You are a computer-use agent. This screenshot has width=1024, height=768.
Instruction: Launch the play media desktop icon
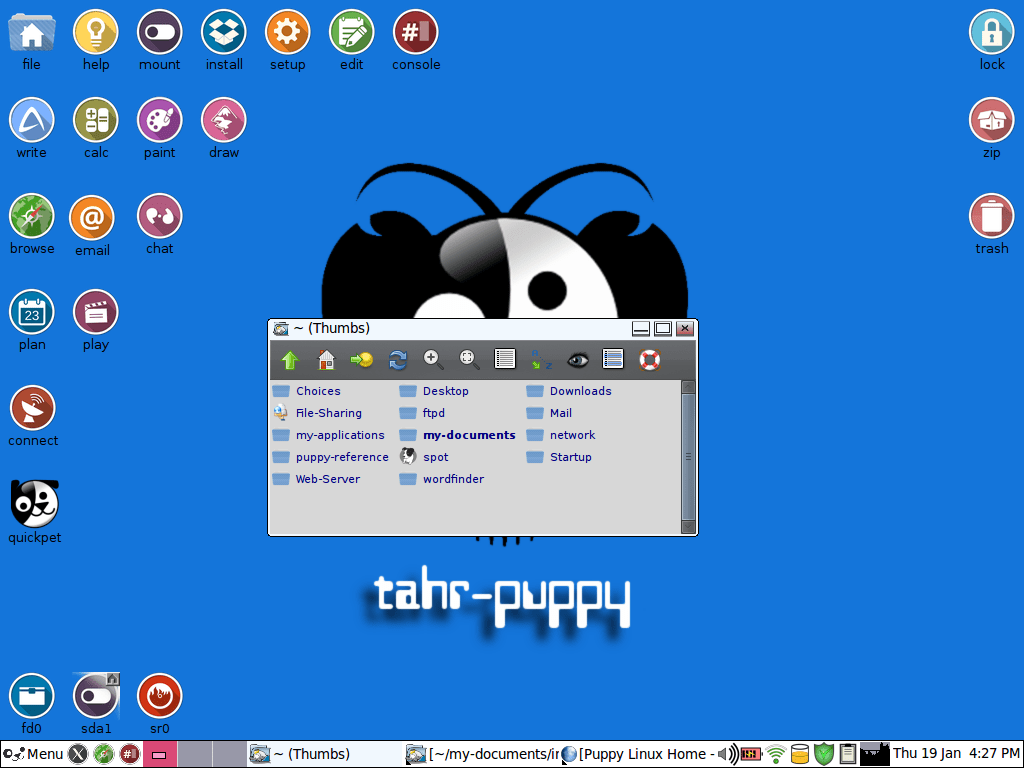tap(95, 321)
